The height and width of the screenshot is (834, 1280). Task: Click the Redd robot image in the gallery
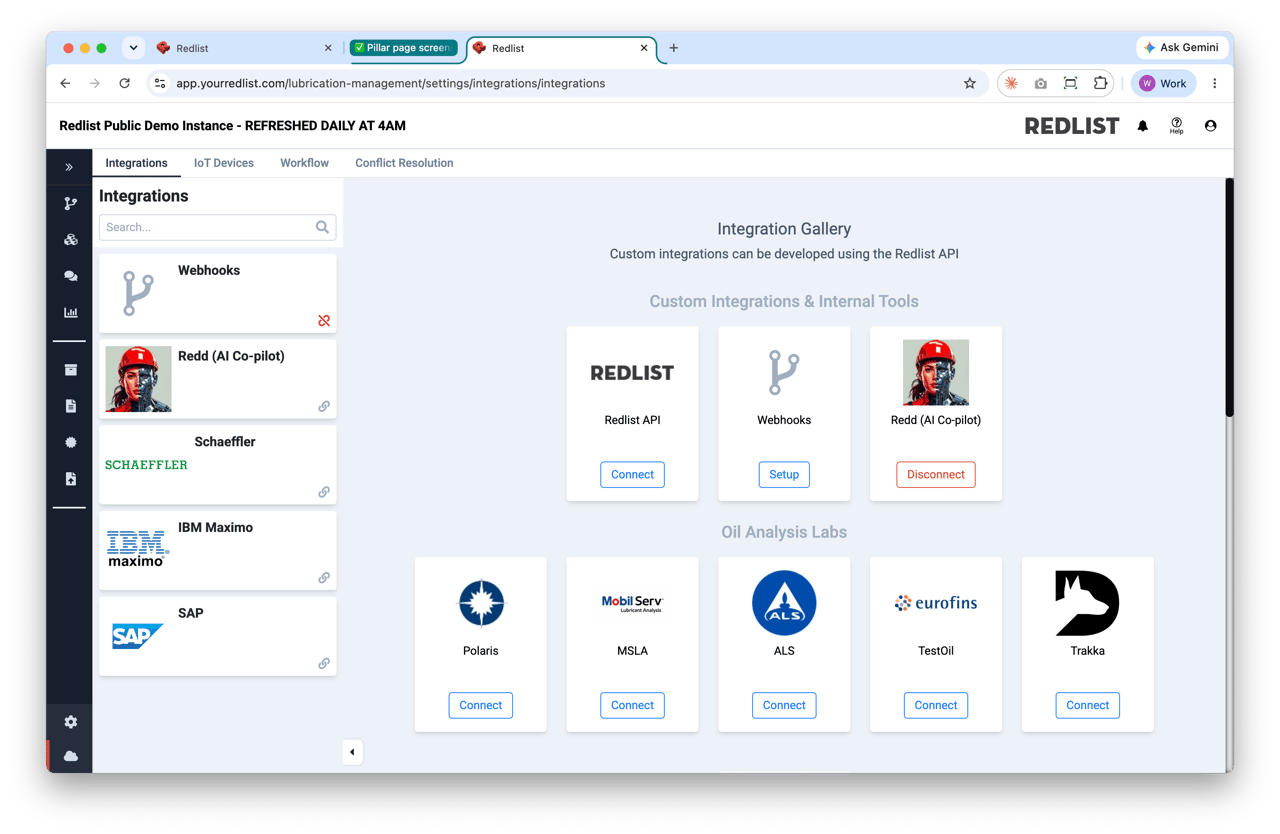(x=936, y=373)
